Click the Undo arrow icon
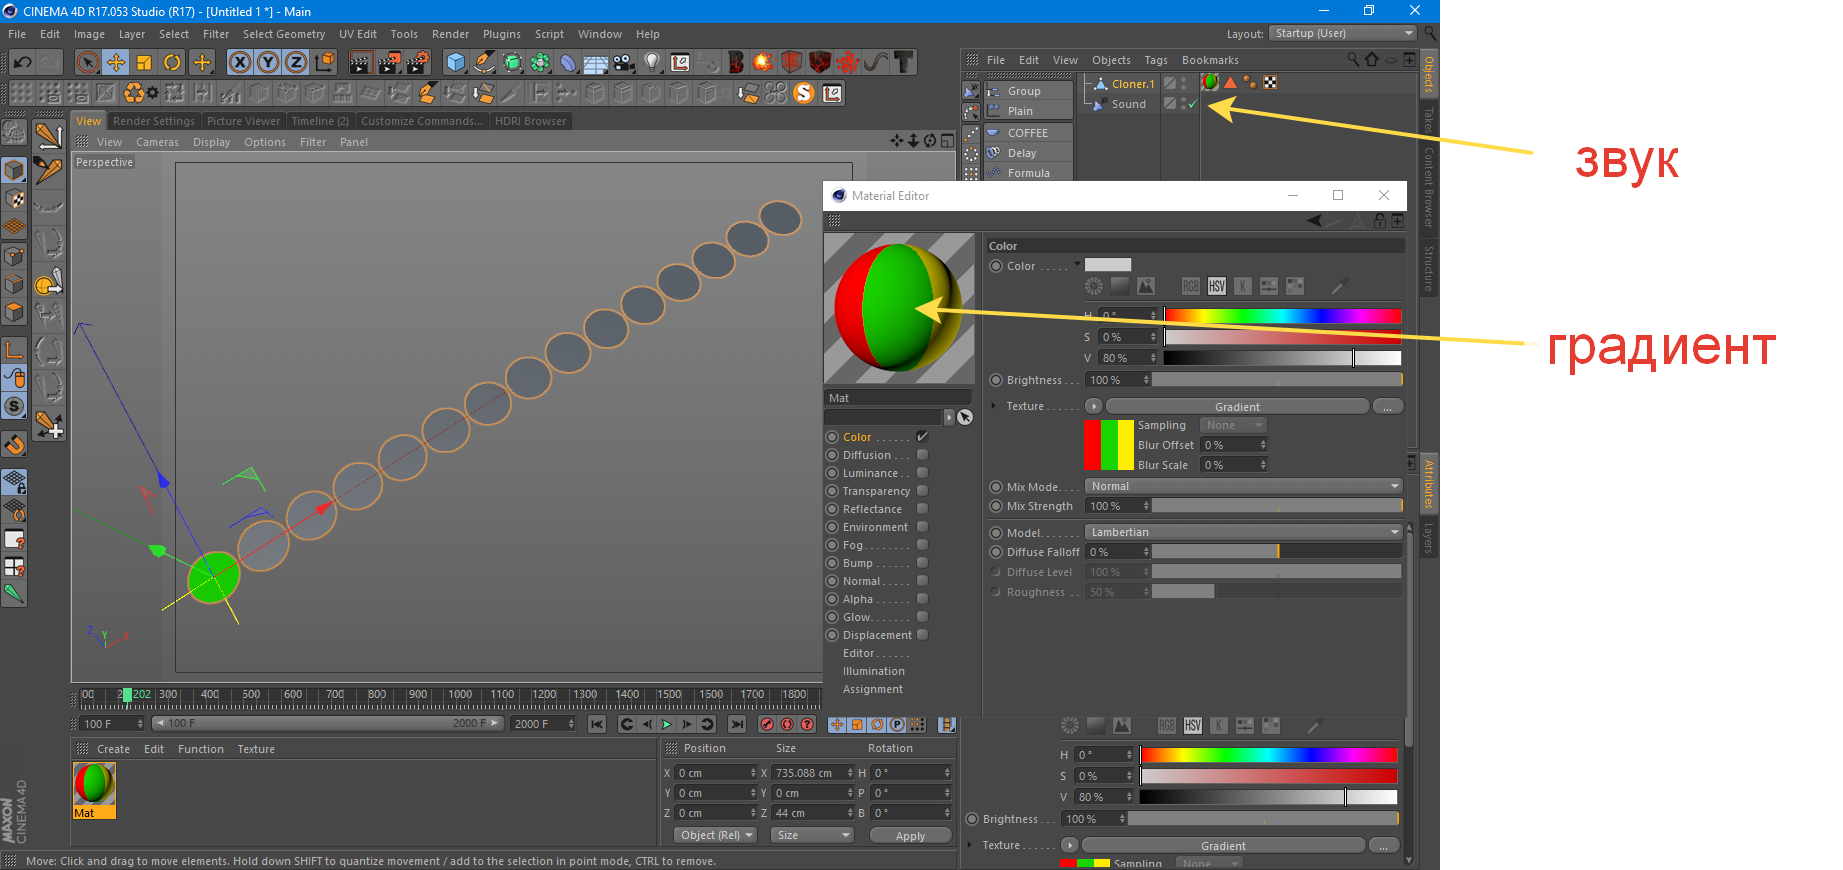Viewport: 1843px width, 870px height. coord(22,62)
